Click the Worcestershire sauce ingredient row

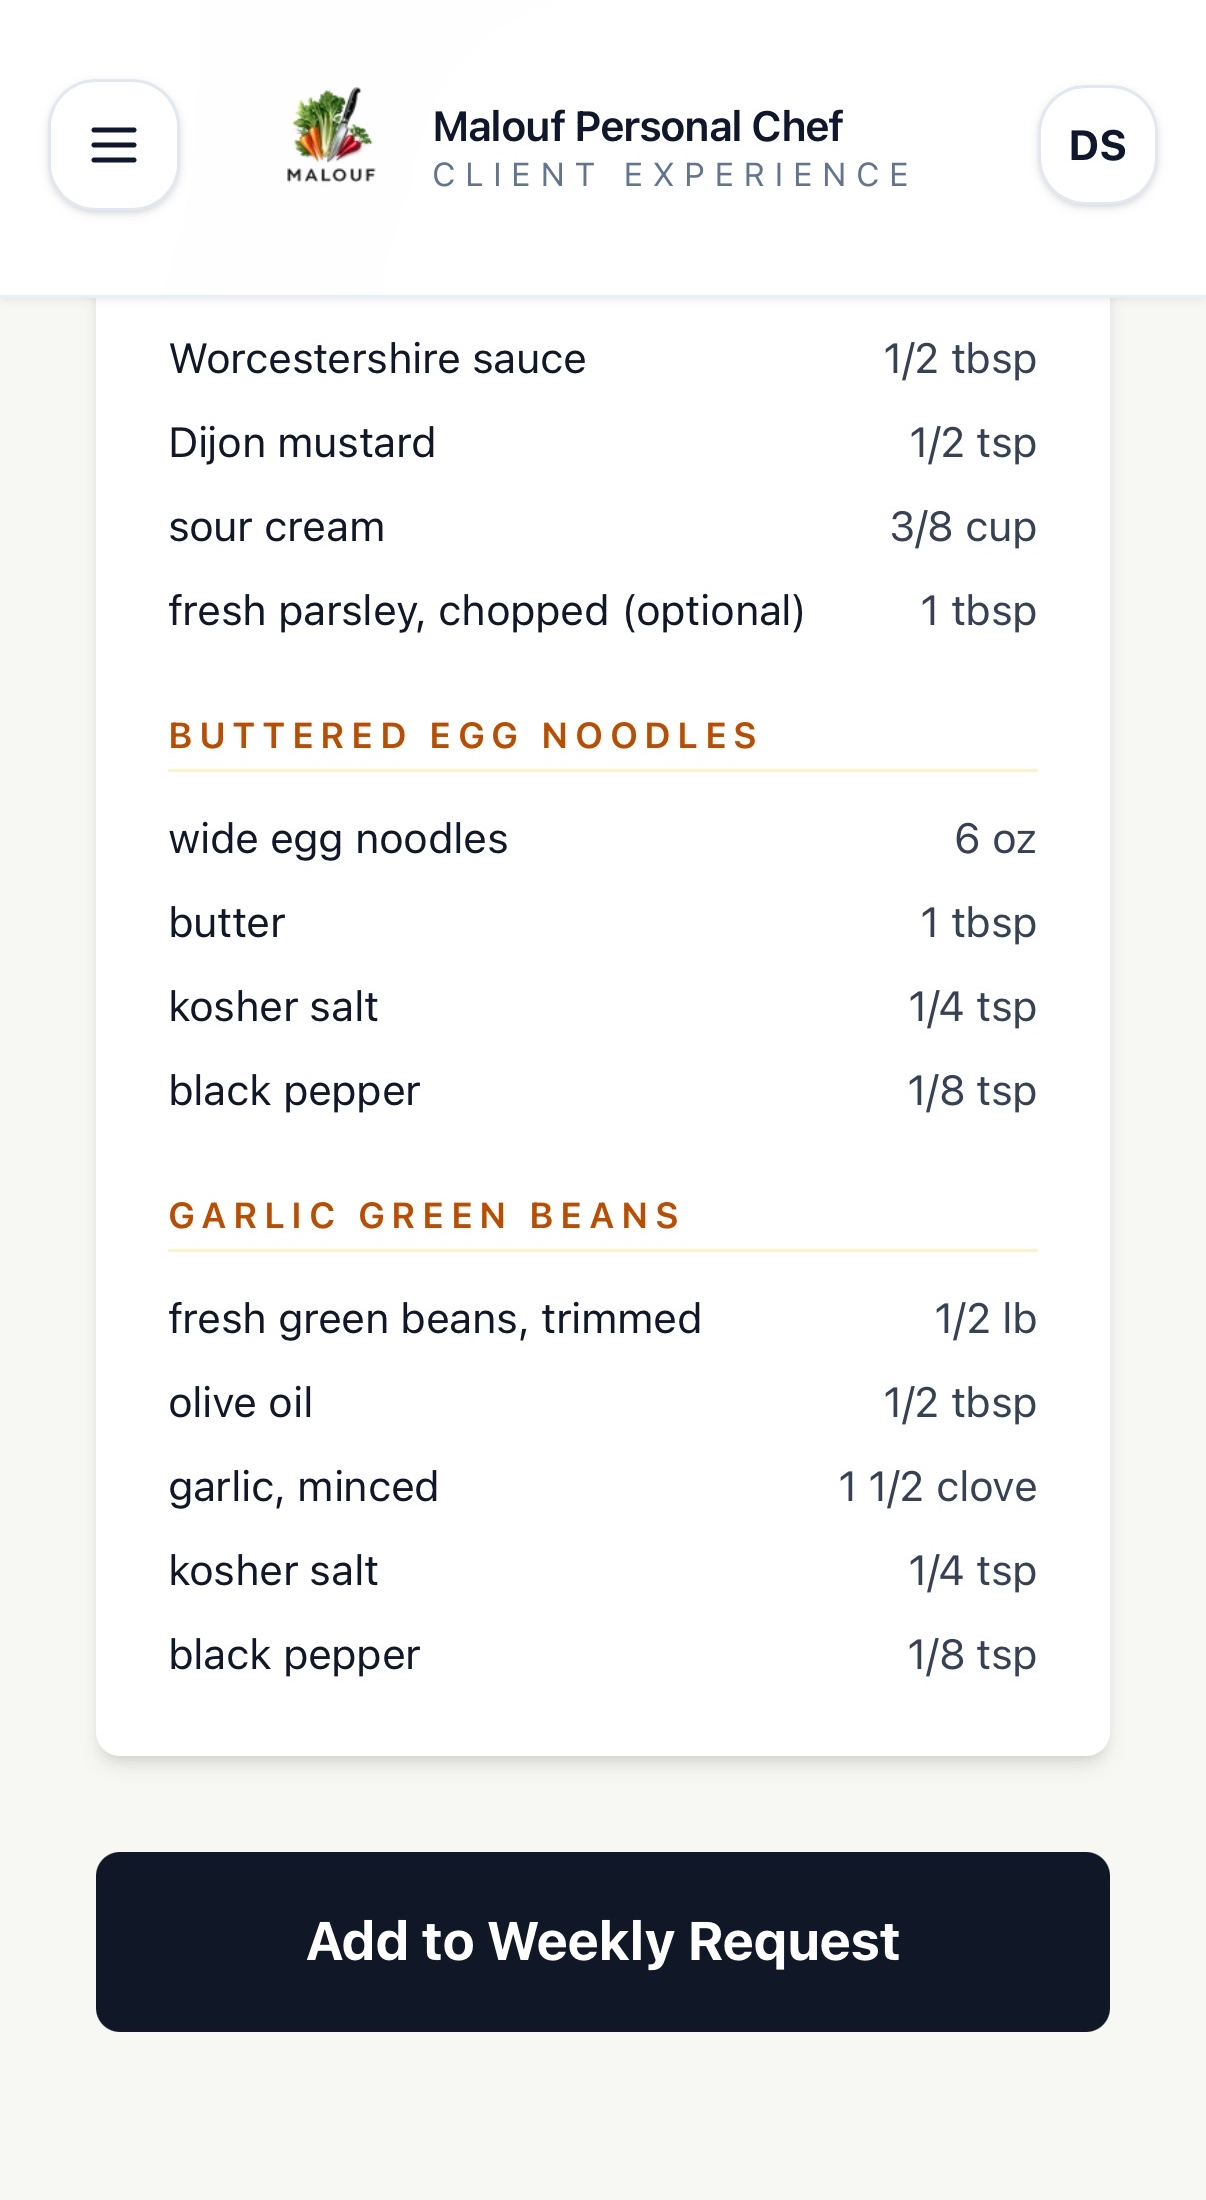[x=603, y=359]
